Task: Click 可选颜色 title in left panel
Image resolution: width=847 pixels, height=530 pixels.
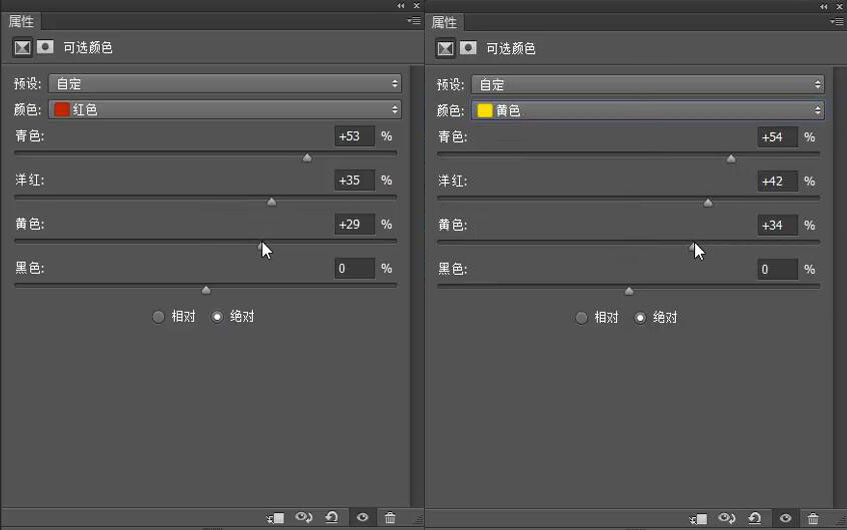Action: 88,48
